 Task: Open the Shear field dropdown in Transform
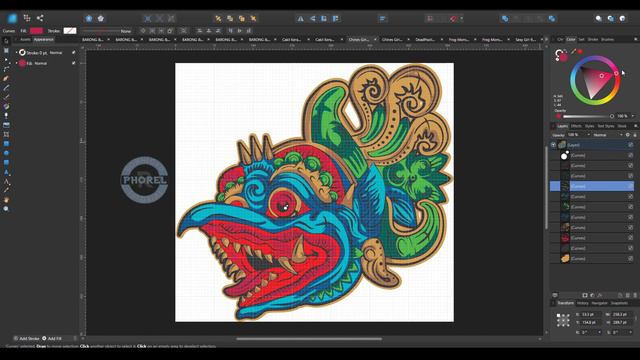[631, 332]
